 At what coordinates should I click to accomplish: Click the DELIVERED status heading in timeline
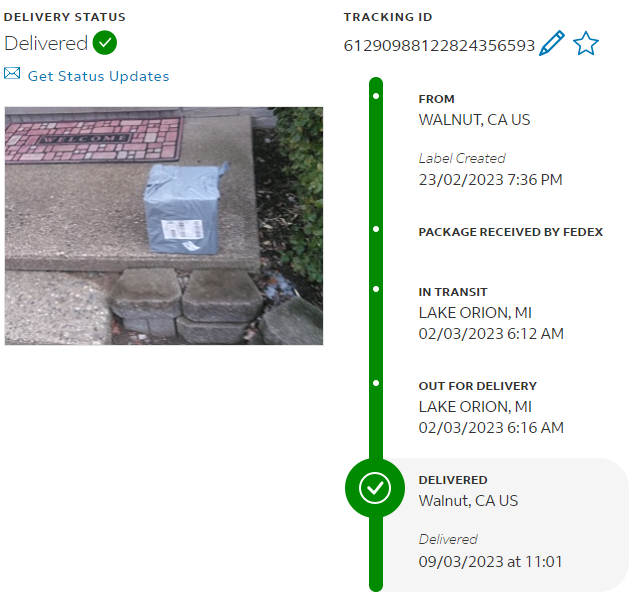point(453,480)
